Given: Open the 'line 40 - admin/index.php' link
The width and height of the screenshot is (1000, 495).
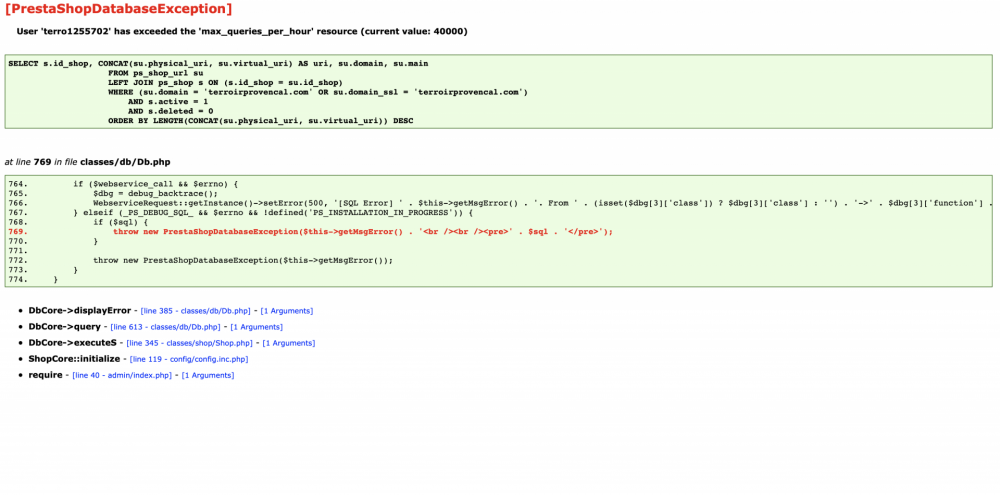Looking at the screenshot, I should coord(122,375).
